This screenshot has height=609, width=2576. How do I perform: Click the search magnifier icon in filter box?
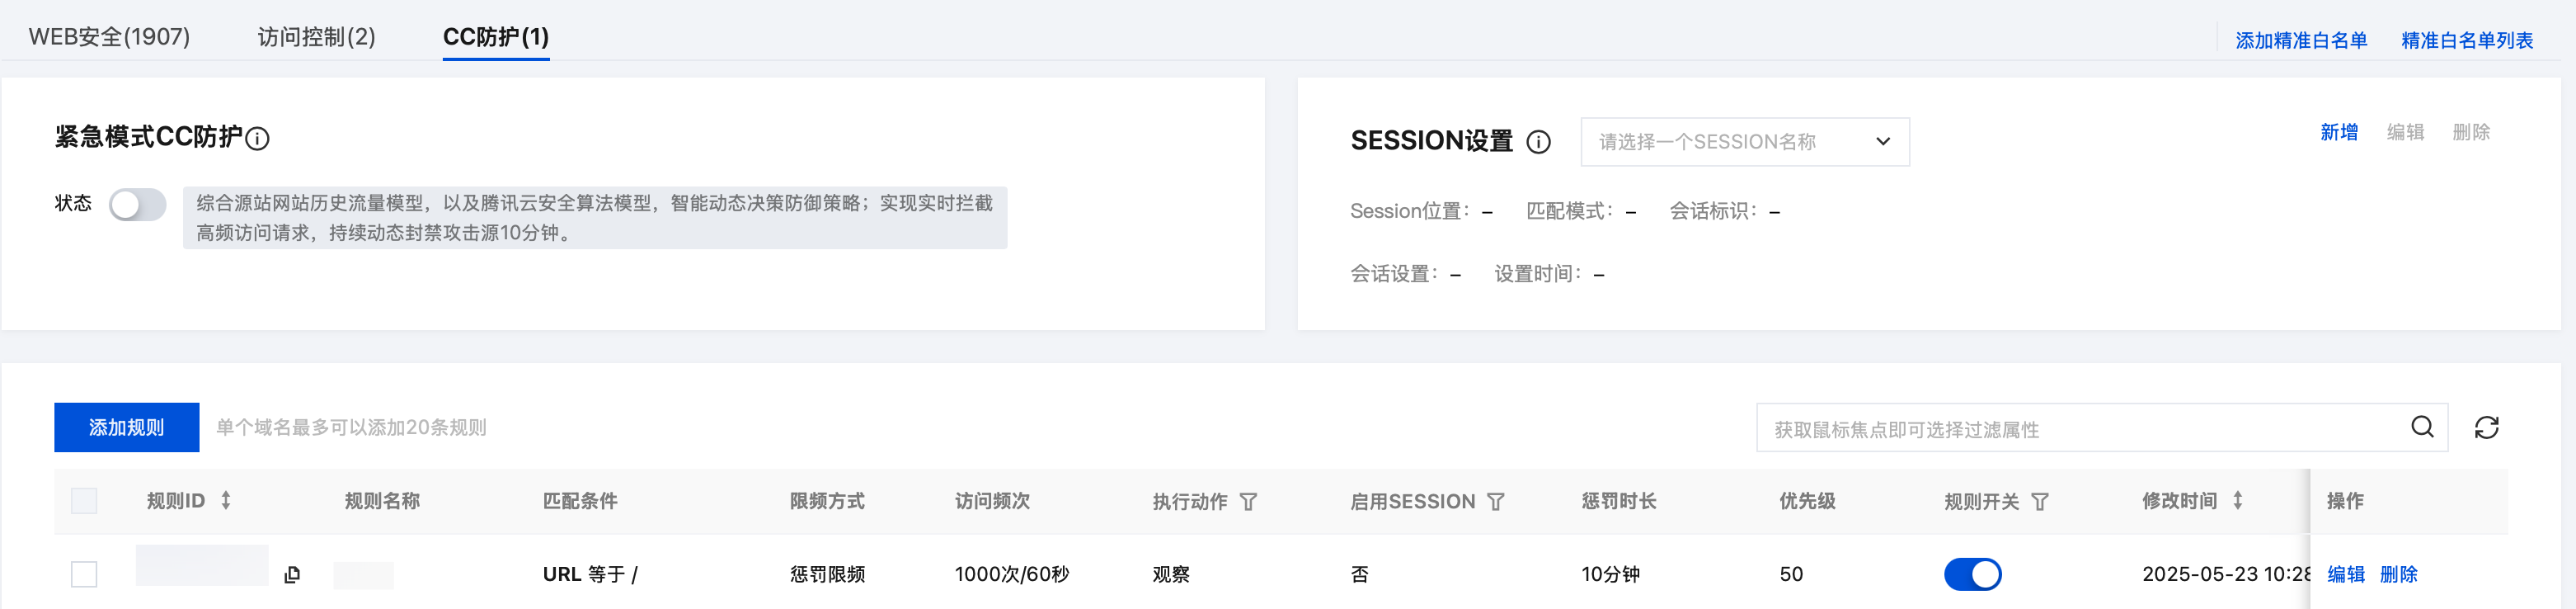tap(2421, 427)
